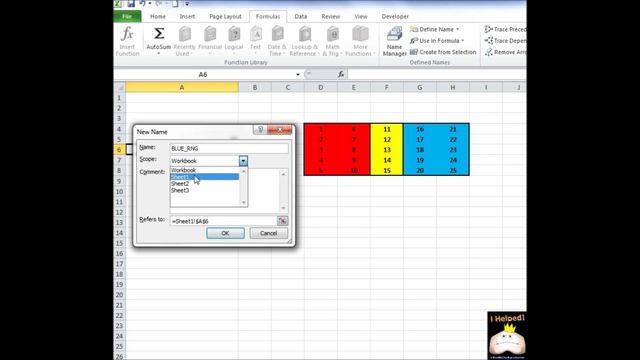Image resolution: width=640 pixels, height=360 pixels.
Task: Click the Refers to input field
Action: click(223, 221)
